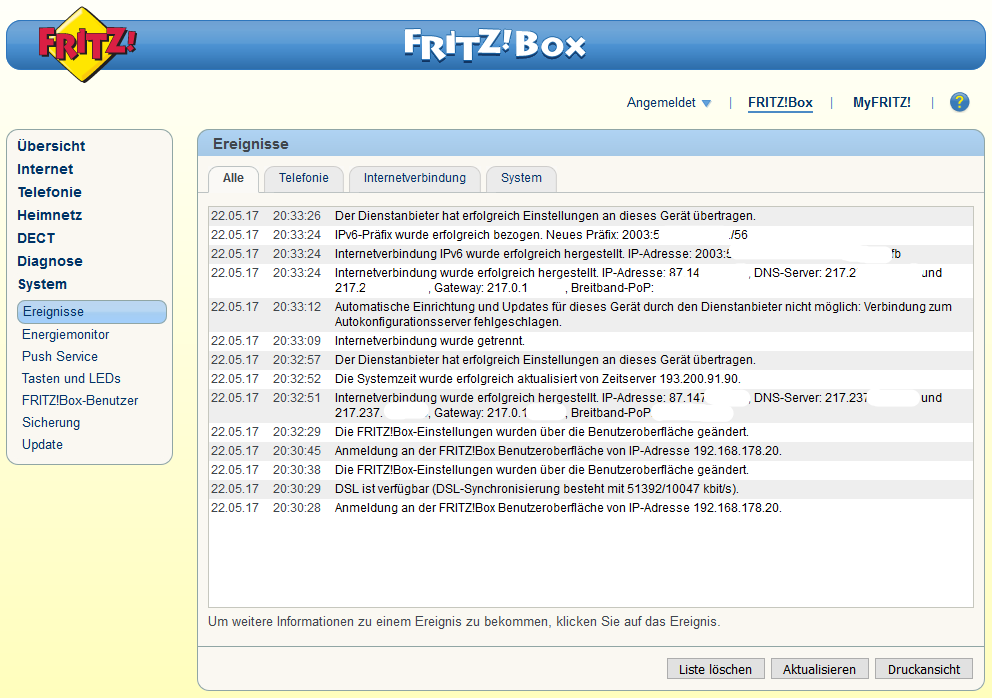This screenshot has height=698, width=992.
Task: Select the DSL ist verfügbar event
Action: (x=591, y=489)
